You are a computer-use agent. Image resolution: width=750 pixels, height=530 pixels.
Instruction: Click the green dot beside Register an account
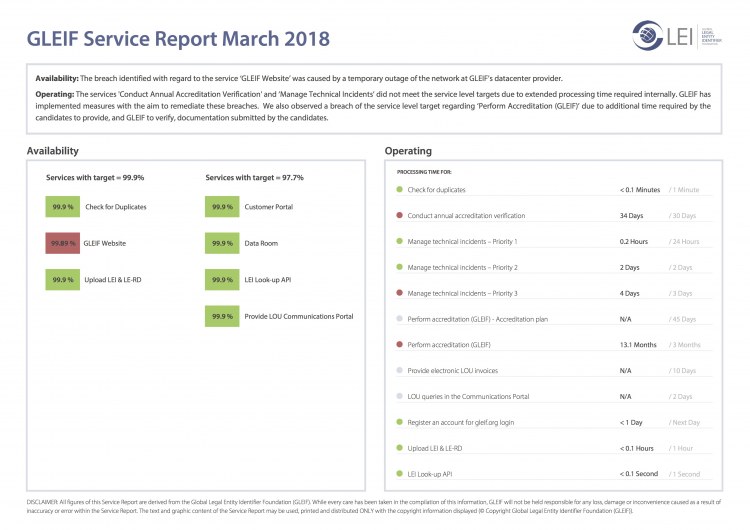(399, 422)
